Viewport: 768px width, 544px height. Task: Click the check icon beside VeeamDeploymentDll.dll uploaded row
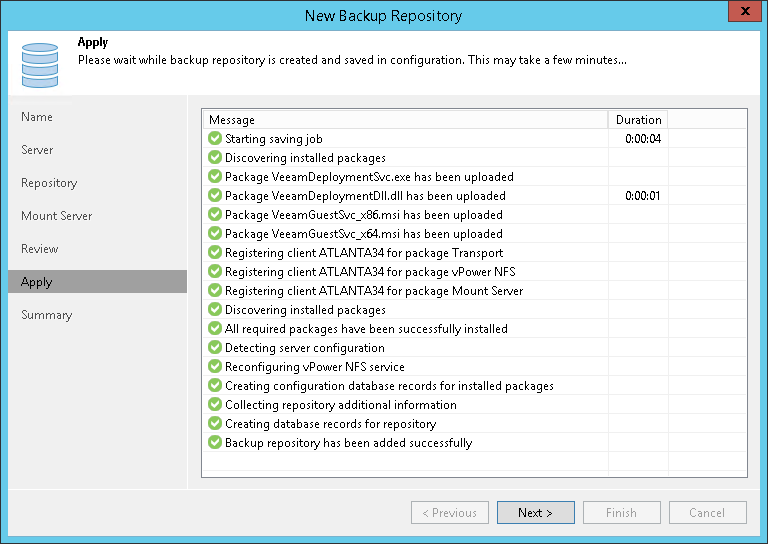point(215,195)
